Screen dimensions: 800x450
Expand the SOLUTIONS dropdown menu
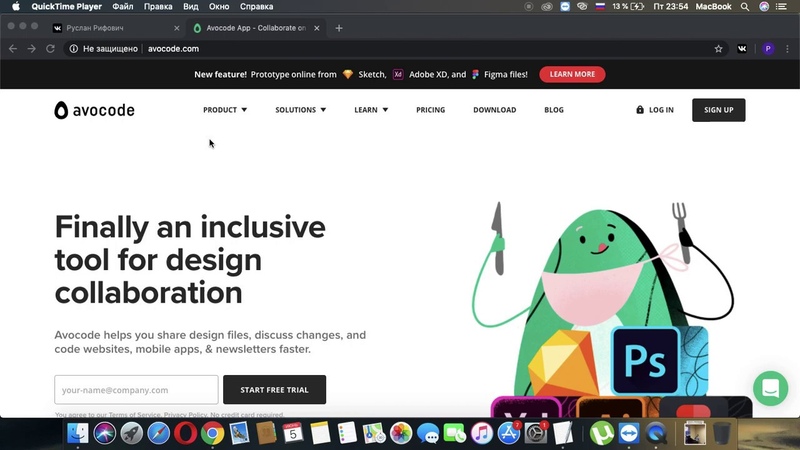pyautogui.click(x=301, y=110)
